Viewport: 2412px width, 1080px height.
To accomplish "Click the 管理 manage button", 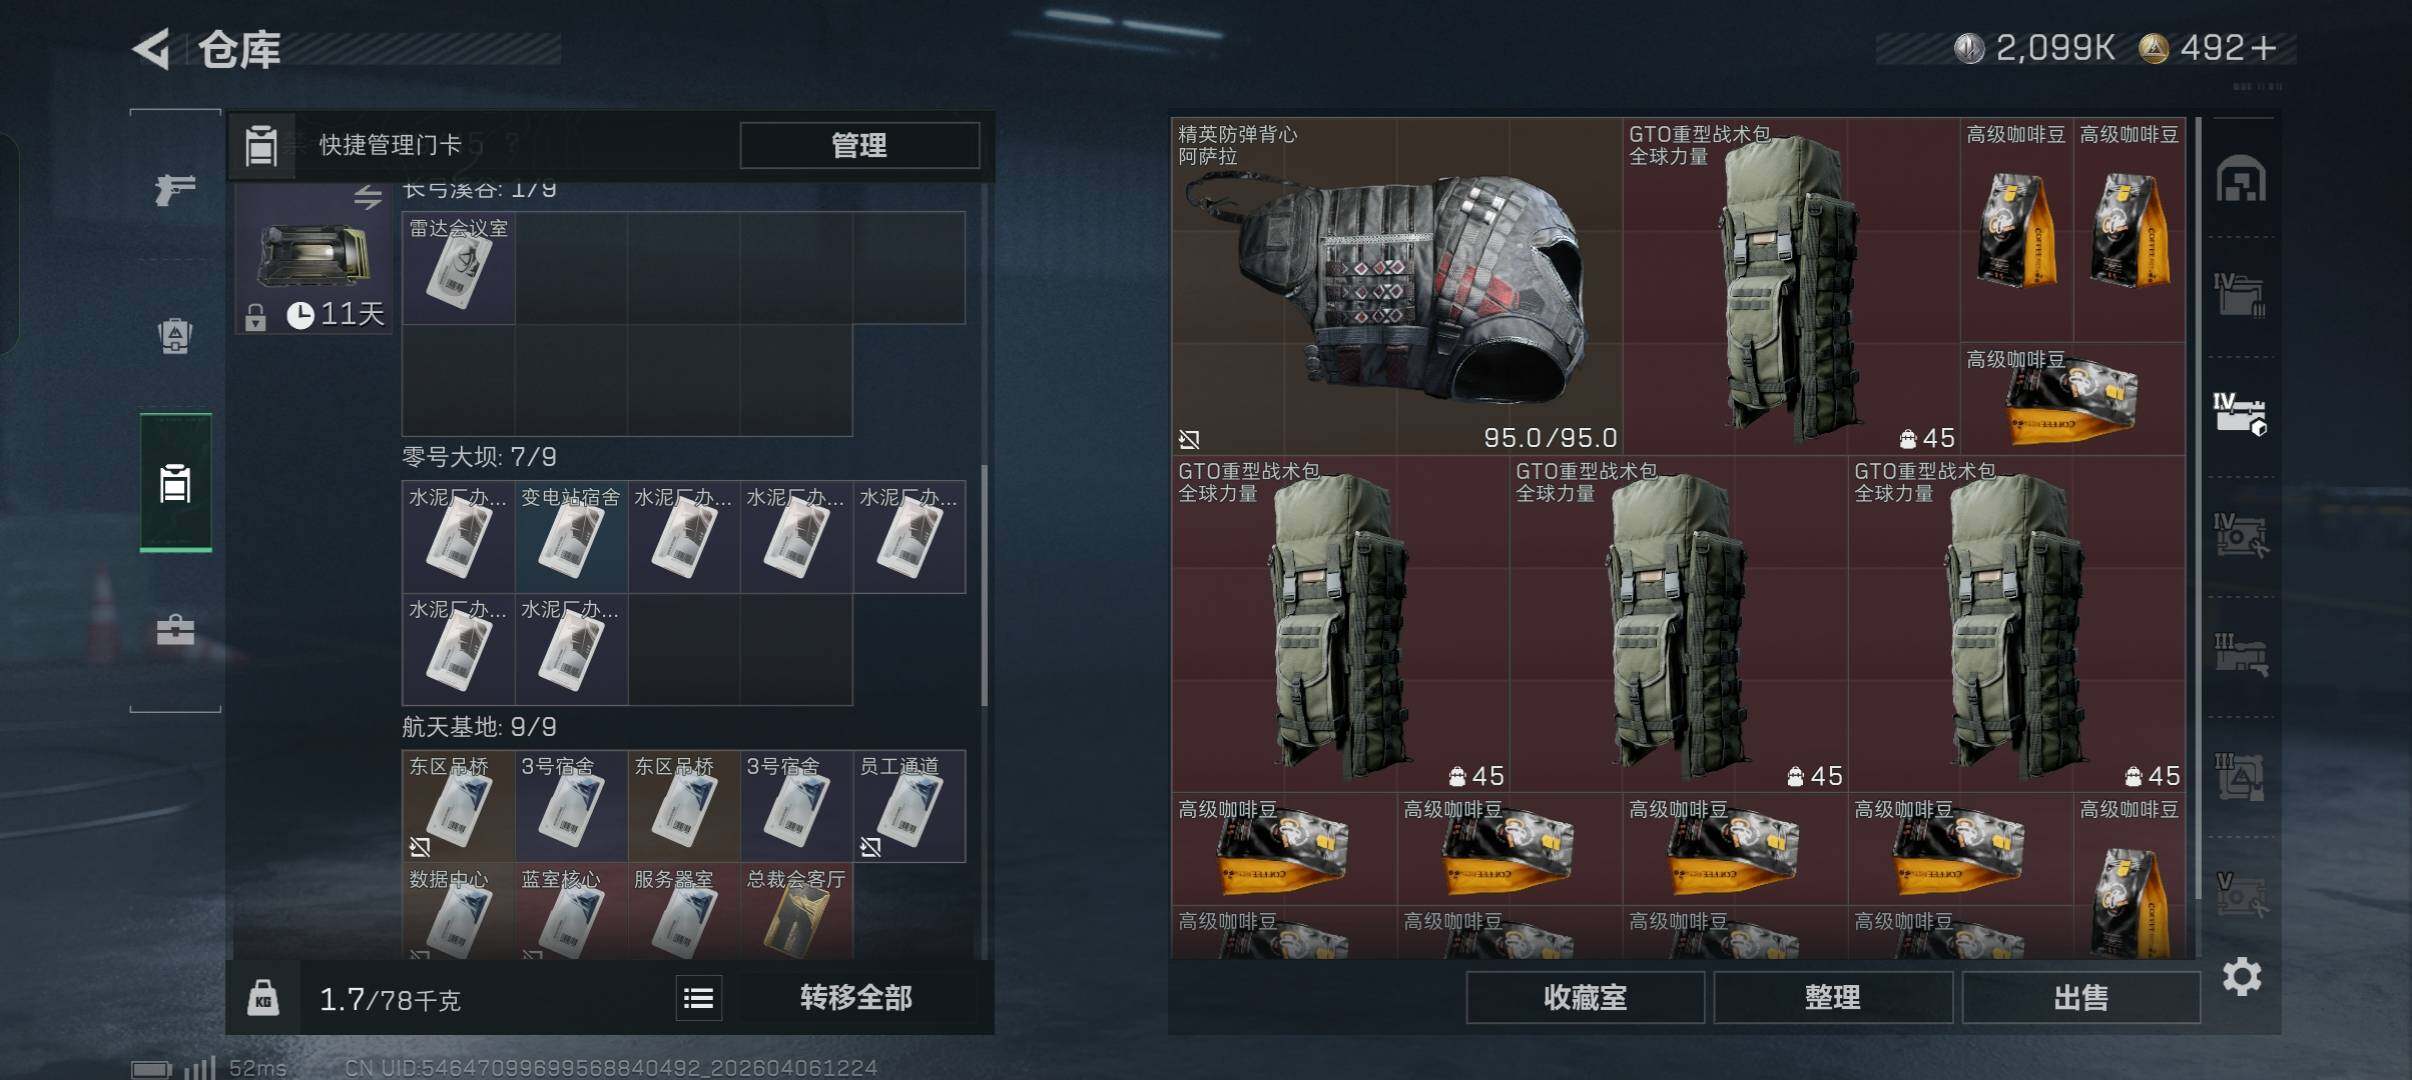I will pos(859,145).
